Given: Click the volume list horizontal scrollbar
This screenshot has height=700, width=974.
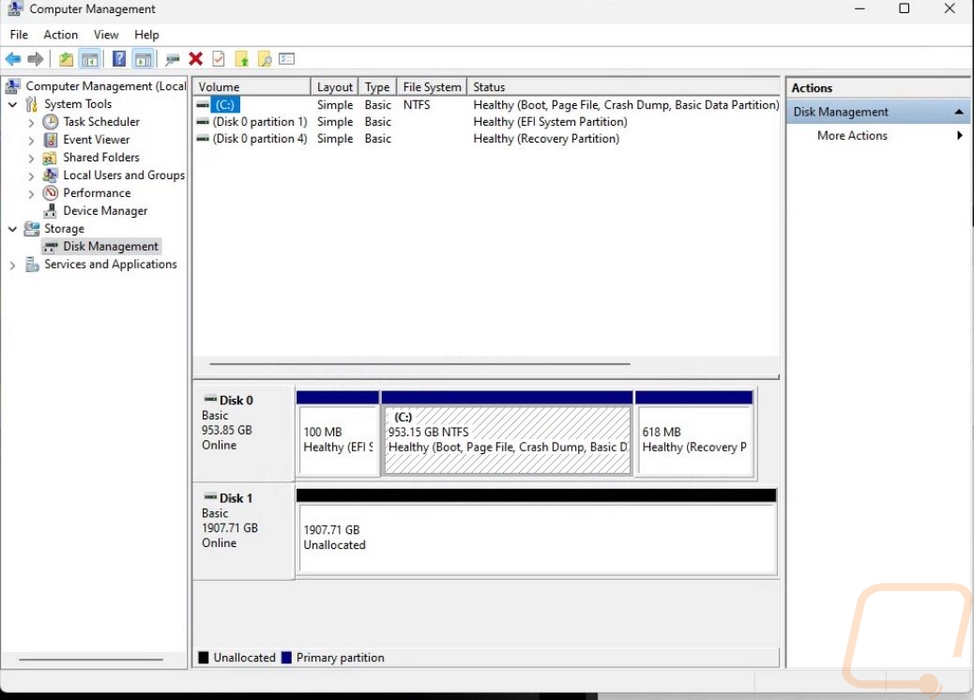Looking at the screenshot, I should click(420, 364).
